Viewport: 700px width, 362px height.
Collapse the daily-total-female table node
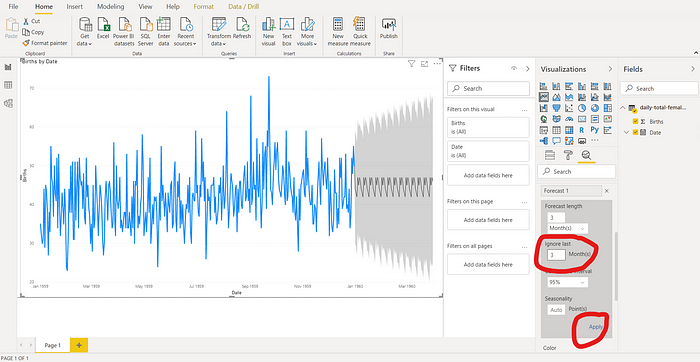coord(623,108)
